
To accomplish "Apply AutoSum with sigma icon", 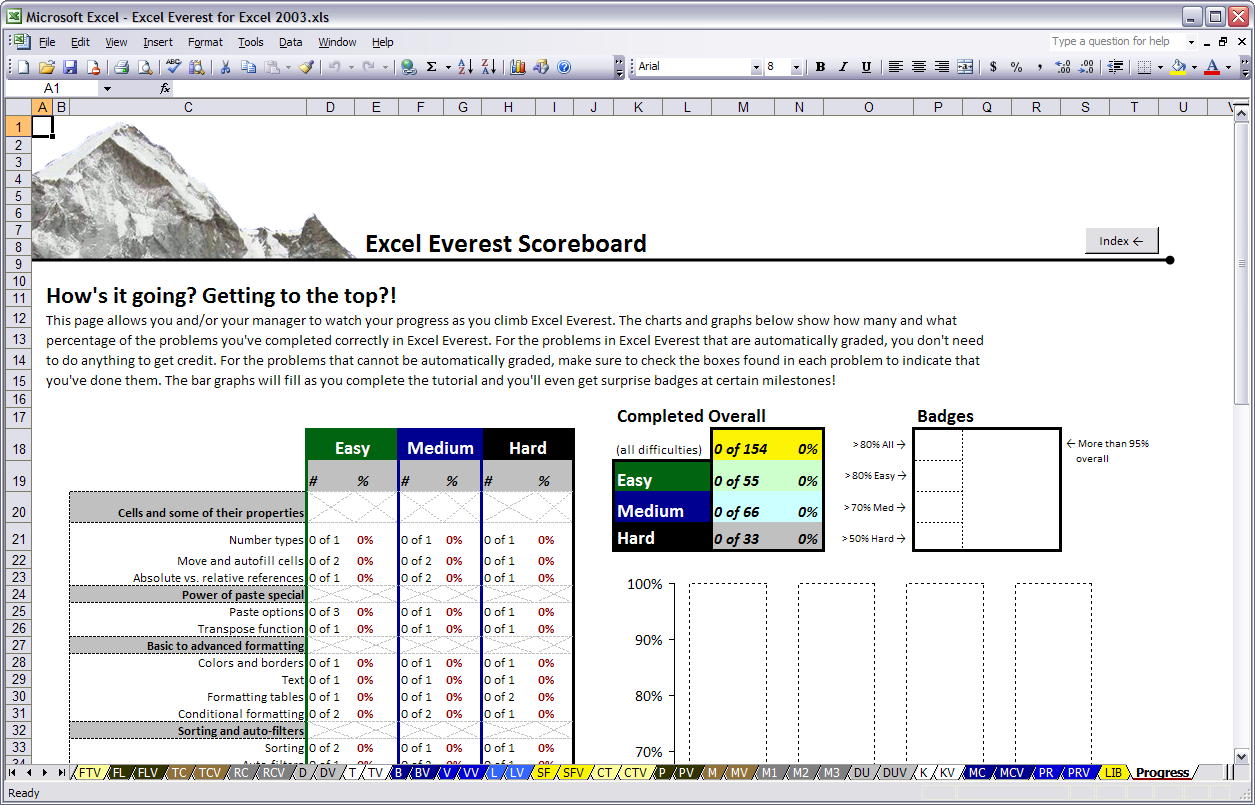I will click(432, 67).
